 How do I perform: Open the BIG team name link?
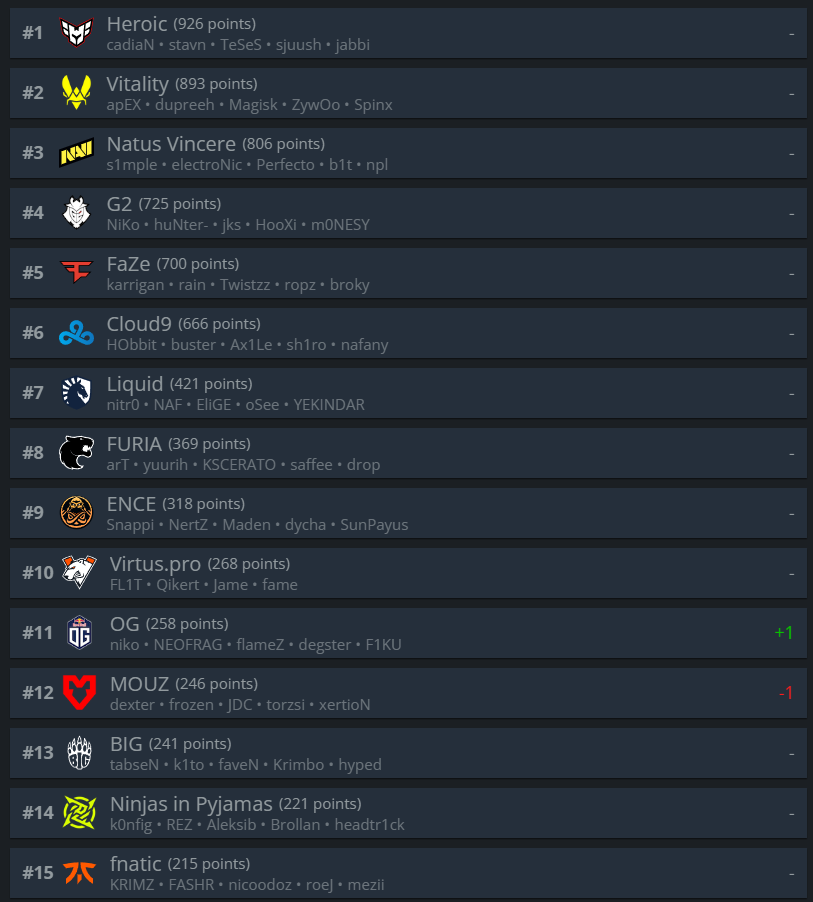point(126,744)
